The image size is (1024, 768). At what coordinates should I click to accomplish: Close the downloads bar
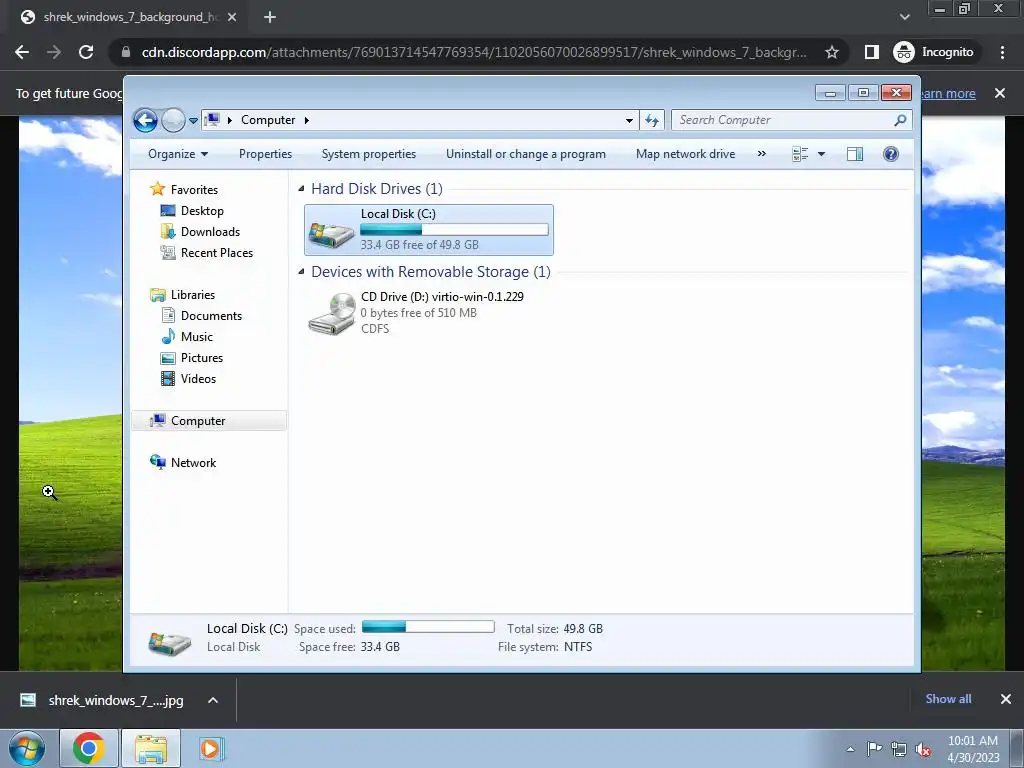tap(1006, 699)
